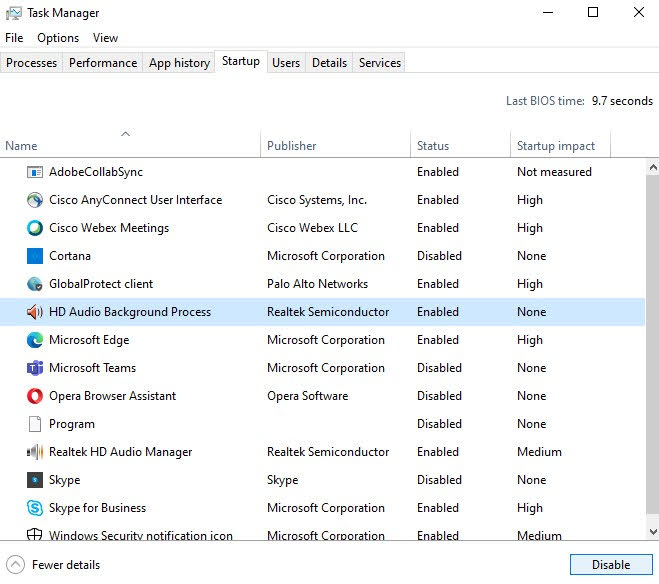Maximize the Task Manager window

click(593, 13)
